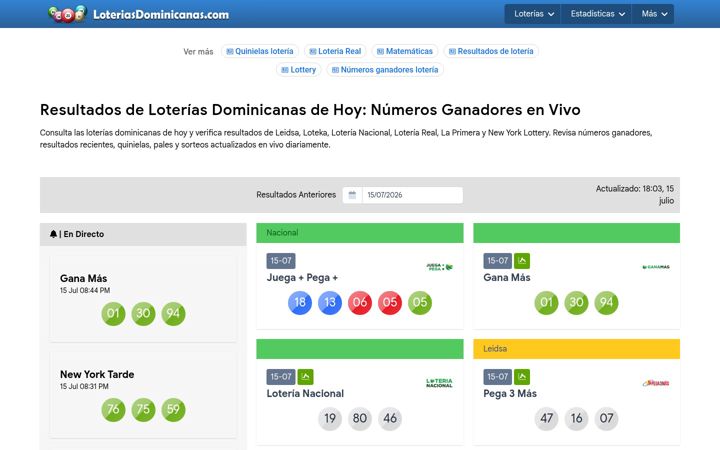Open the Pega 3 Más card title
This screenshot has width=720, height=450.
point(510,394)
